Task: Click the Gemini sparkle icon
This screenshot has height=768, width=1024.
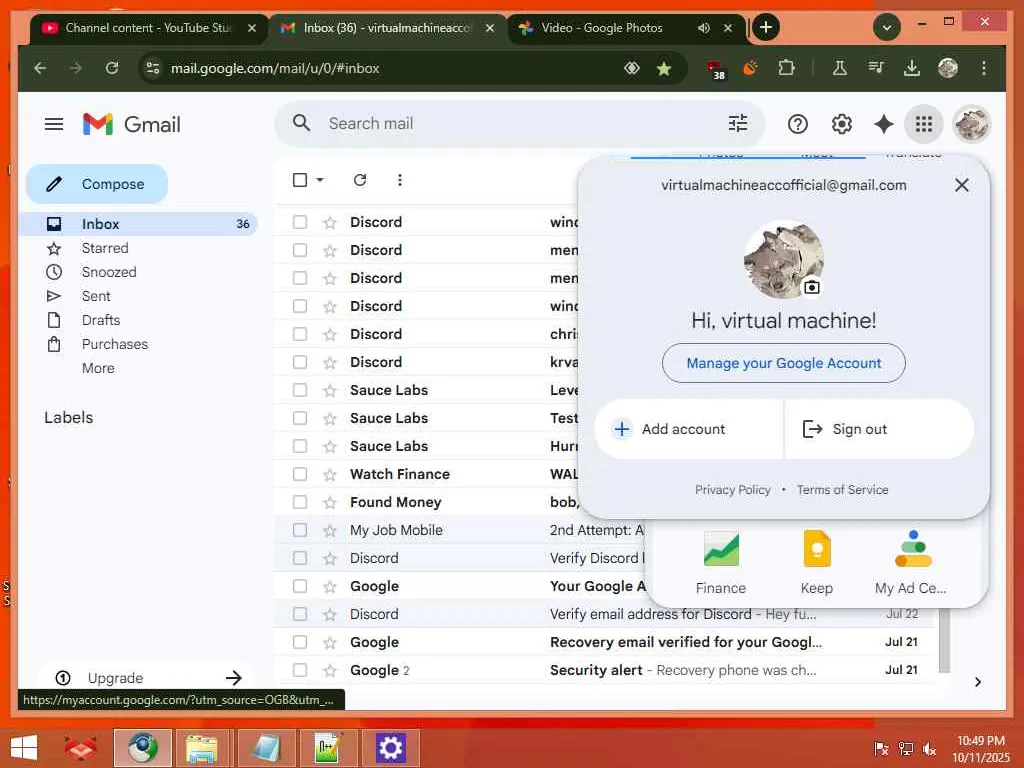Action: [883, 123]
